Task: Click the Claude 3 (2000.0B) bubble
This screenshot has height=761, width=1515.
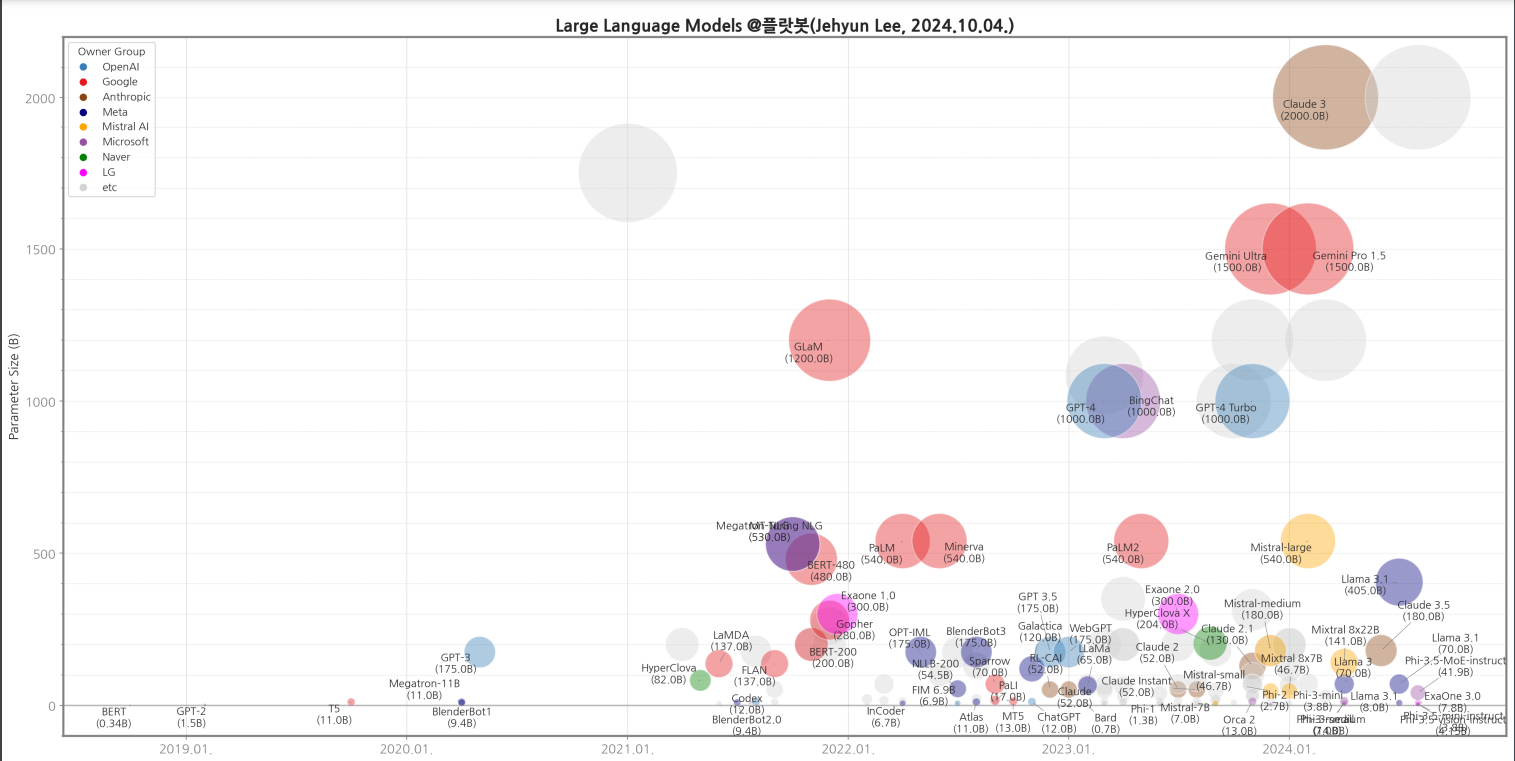Action: point(1324,97)
